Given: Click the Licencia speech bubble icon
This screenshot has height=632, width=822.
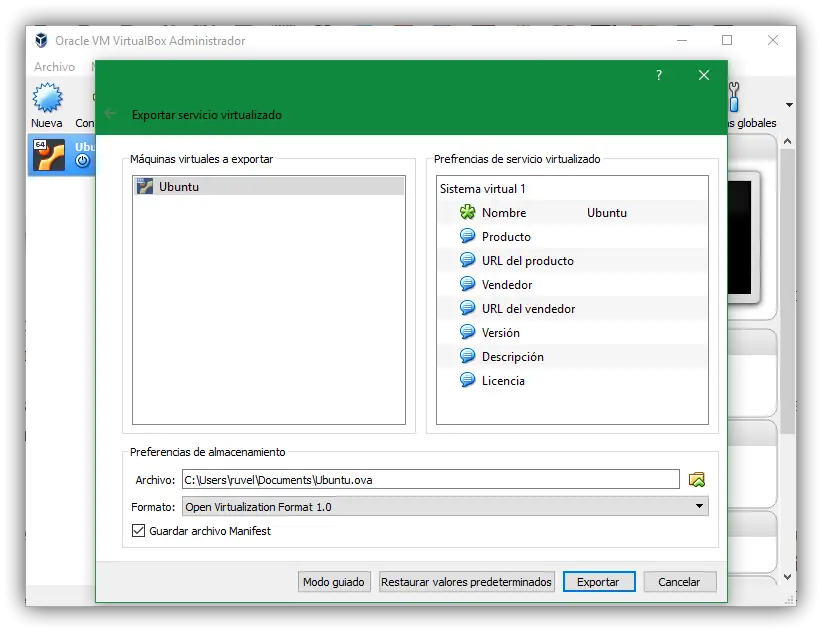Looking at the screenshot, I should point(467,380).
